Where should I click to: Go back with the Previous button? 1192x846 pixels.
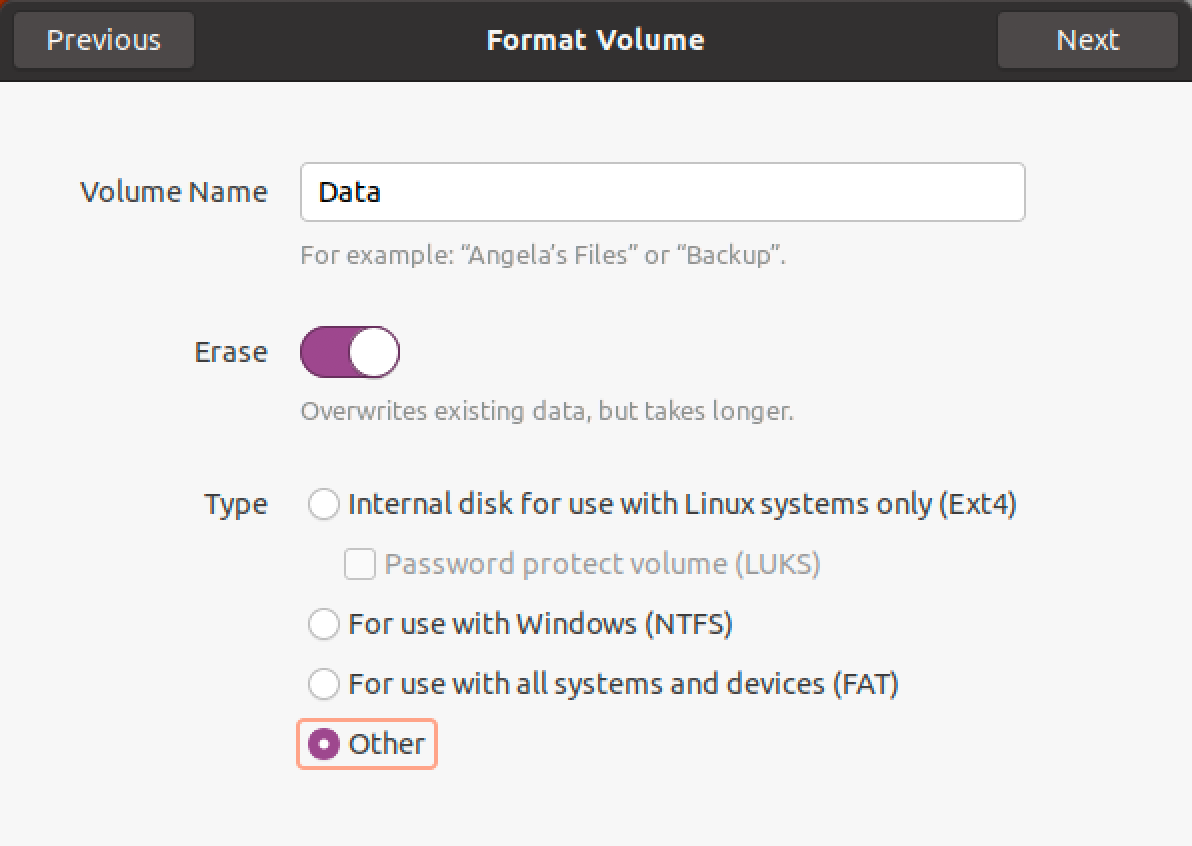point(103,40)
